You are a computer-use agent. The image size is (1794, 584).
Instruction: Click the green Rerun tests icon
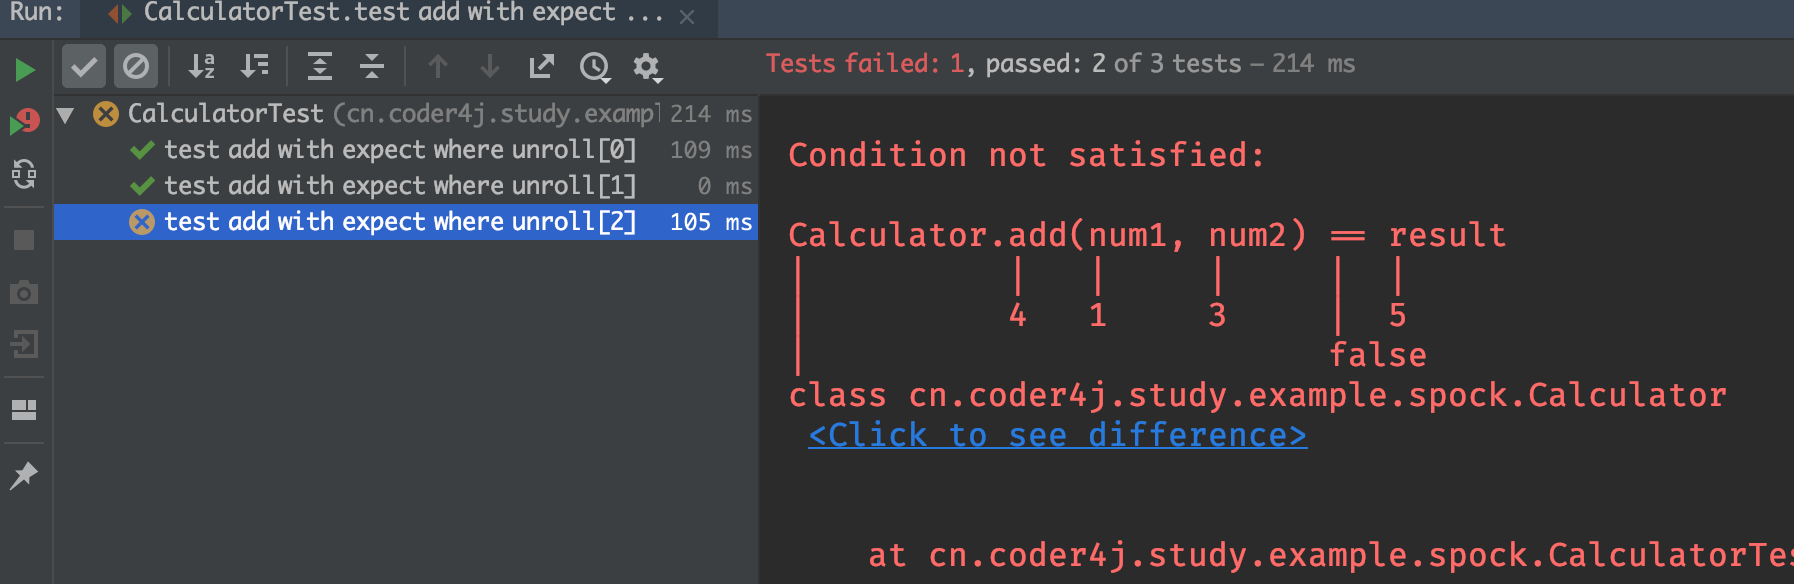(25, 70)
